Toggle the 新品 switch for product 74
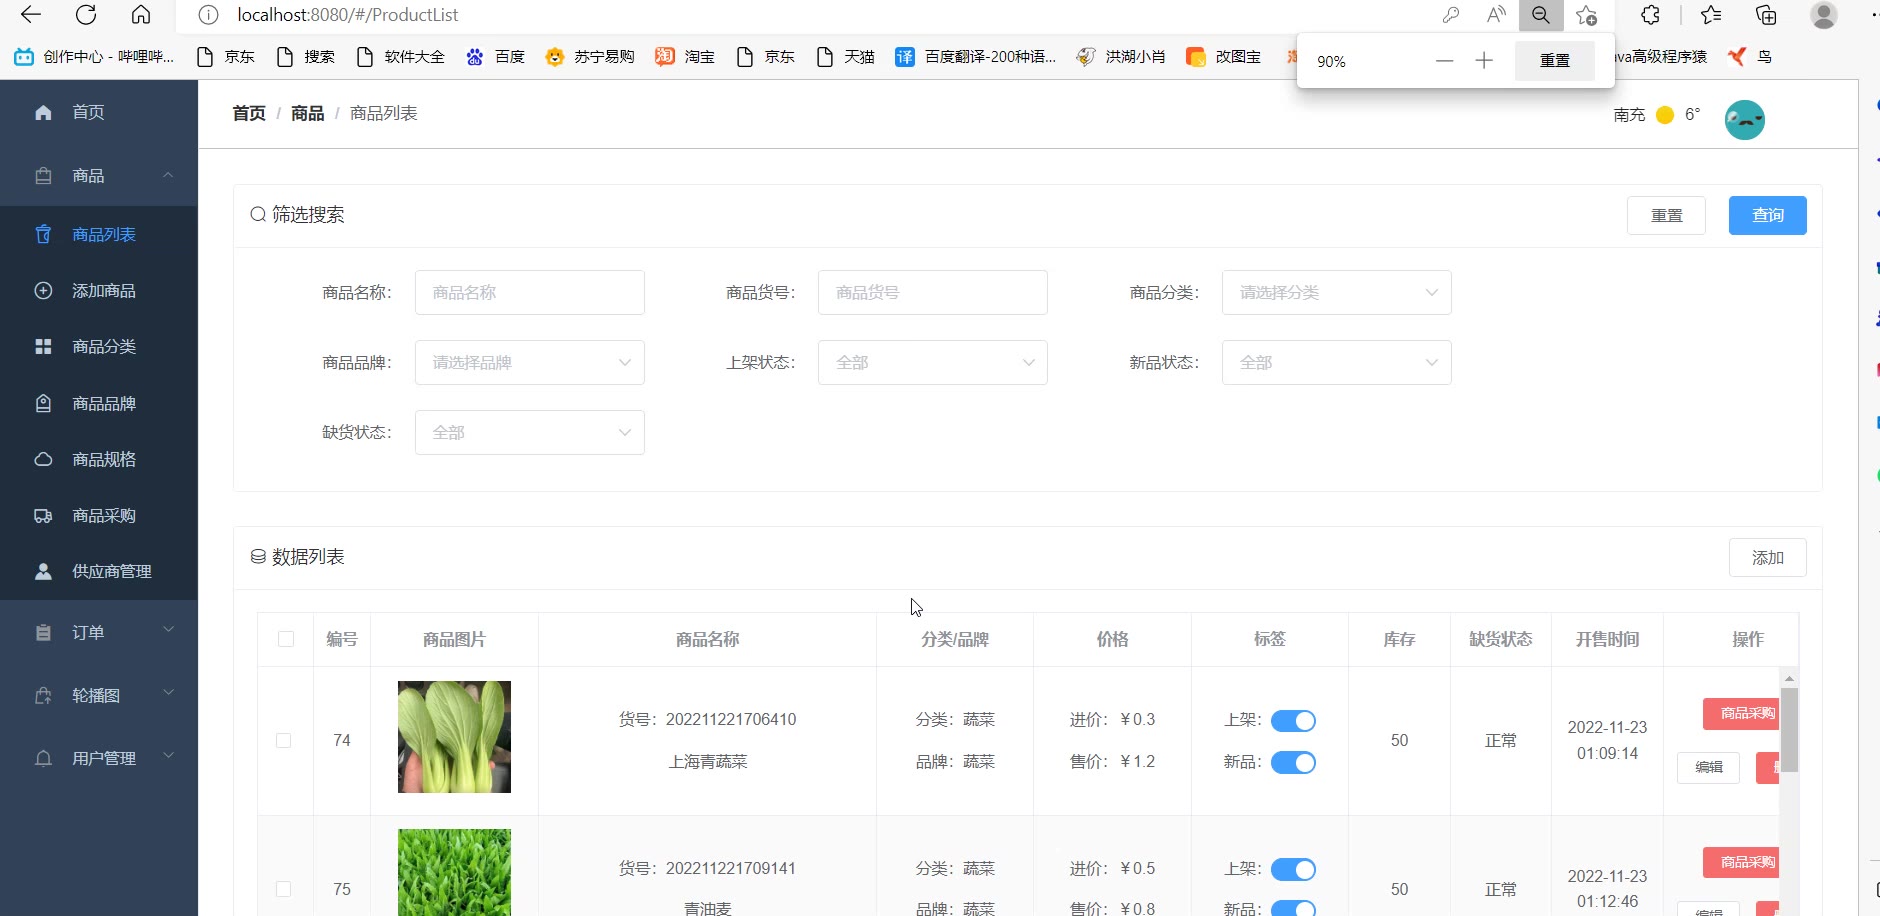The width and height of the screenshot is (1880, 916). (x=1293, y=763)
